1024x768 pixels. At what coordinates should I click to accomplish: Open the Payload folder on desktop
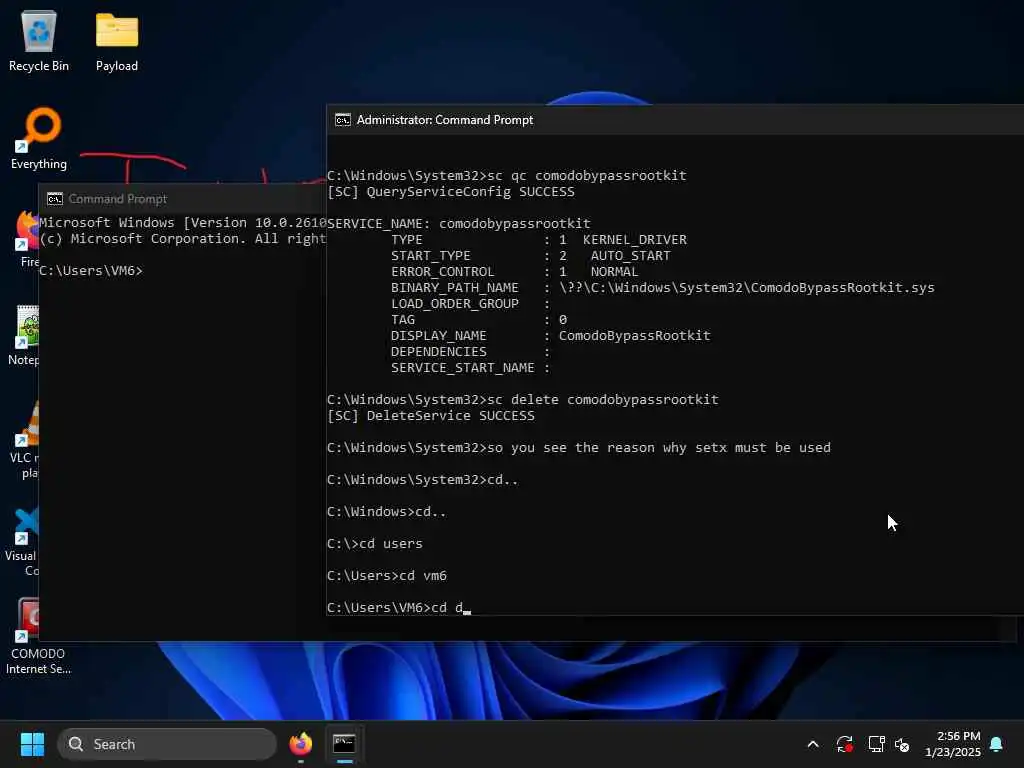pyautogui.click(x=117, y=40)
